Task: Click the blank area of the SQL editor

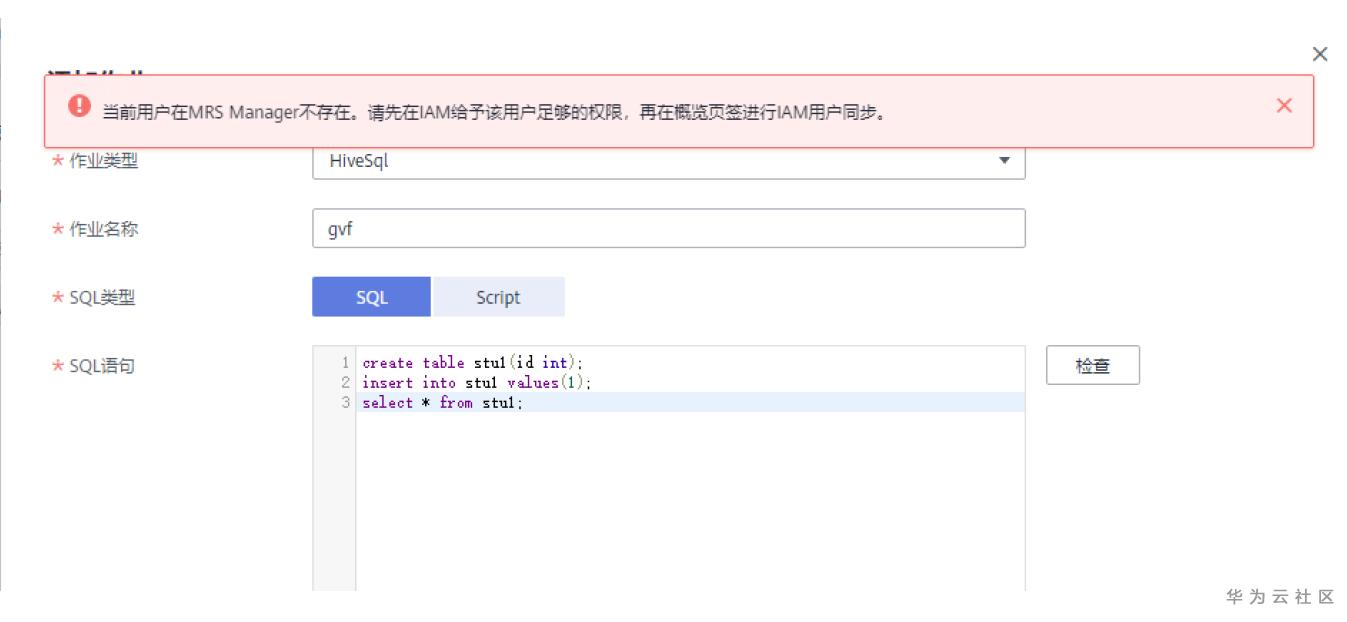Action: point(690,500)
